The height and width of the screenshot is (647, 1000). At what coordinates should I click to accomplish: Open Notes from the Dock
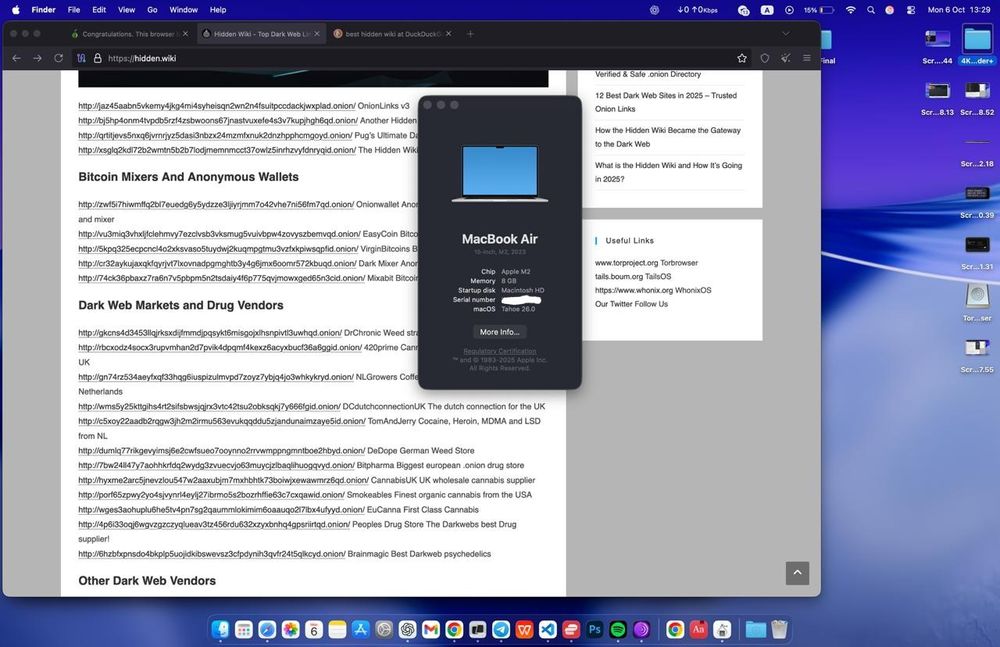click(x=337, y=630)
